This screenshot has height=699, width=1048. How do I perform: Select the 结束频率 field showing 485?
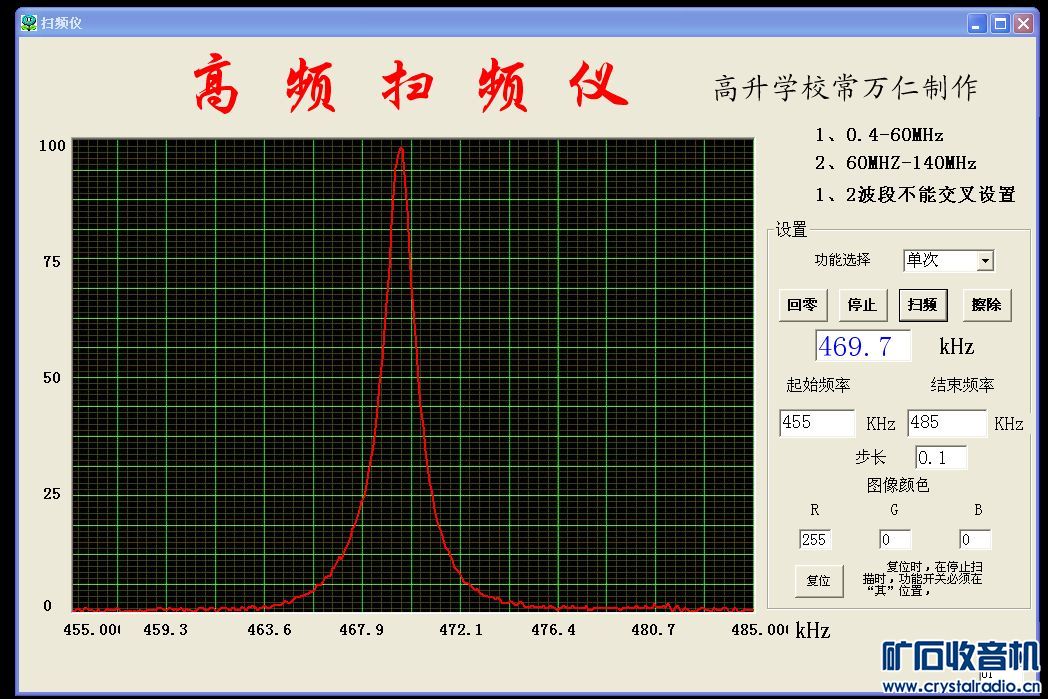(x=946, y=423)
